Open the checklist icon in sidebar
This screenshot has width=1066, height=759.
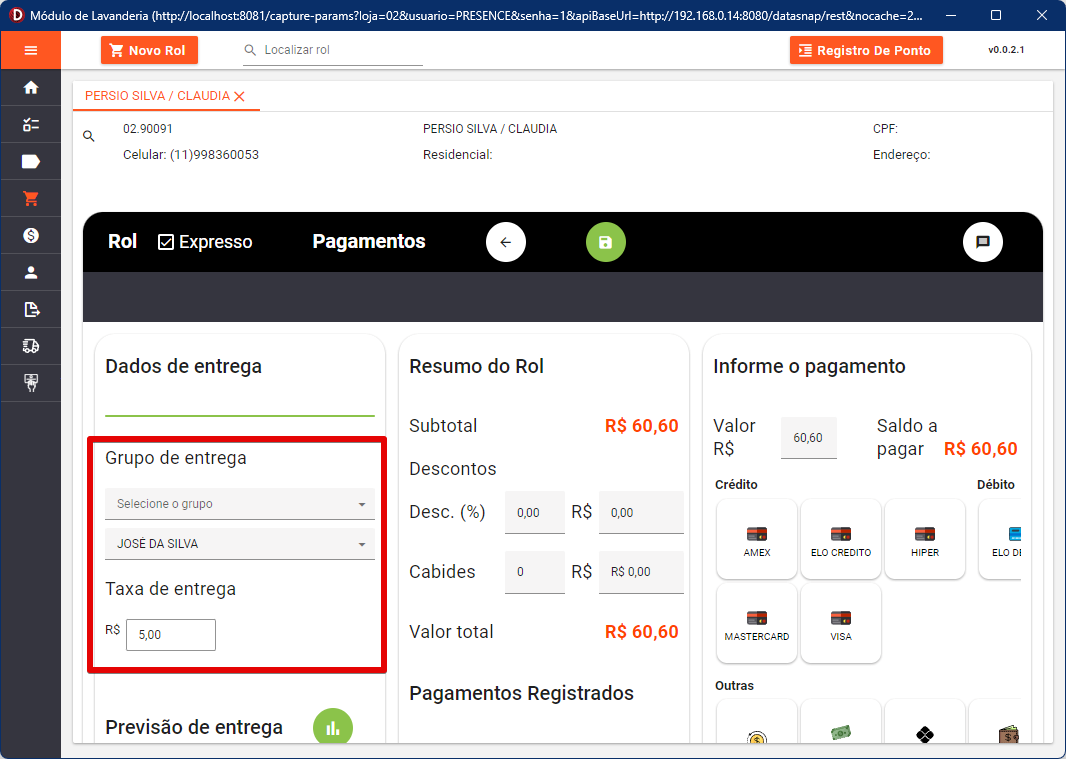[31, 124]
